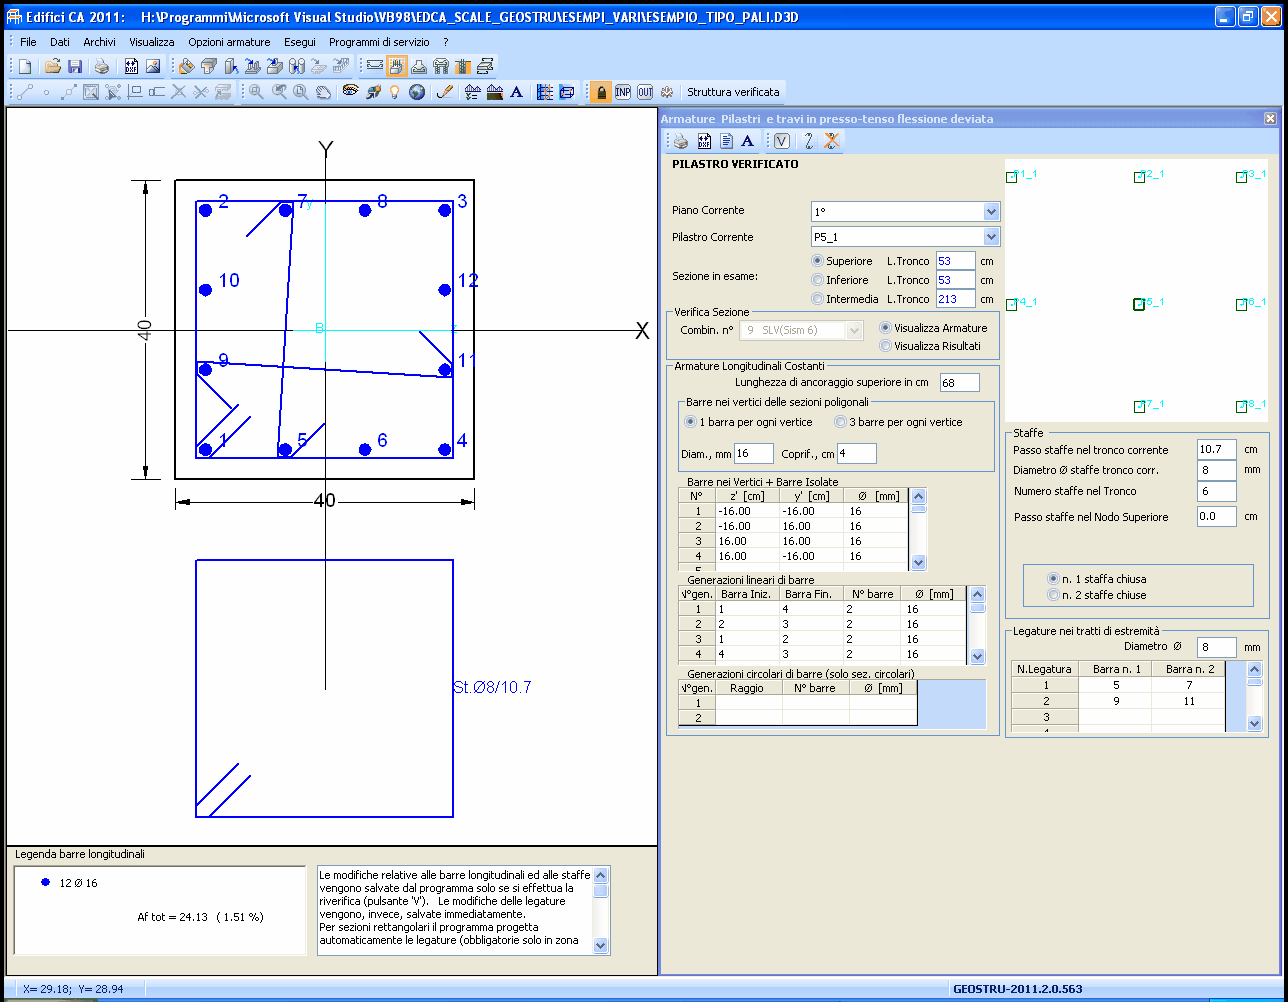This screenshot has height=1002, width=1288.
Task: Click the down arrow of the 'Generazioni lineari' table scrollbar
Action: point(978,656)
